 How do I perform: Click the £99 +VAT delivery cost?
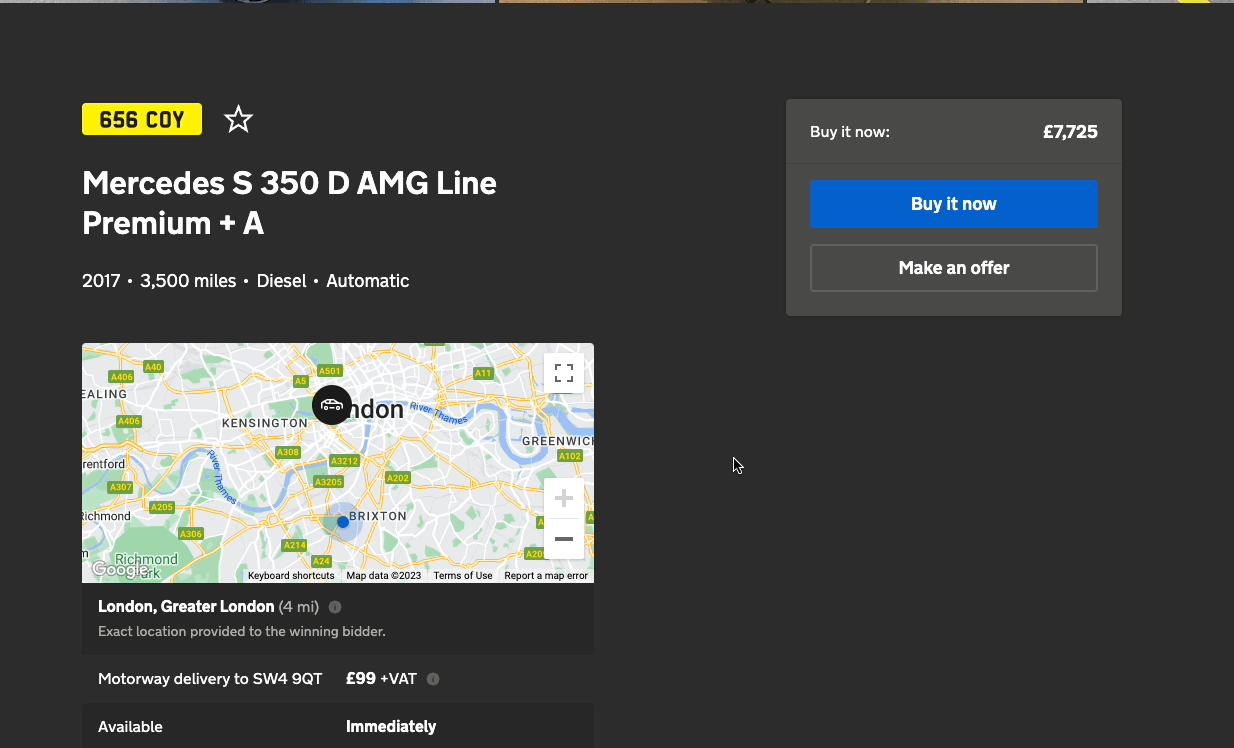[x=381, y=679]
